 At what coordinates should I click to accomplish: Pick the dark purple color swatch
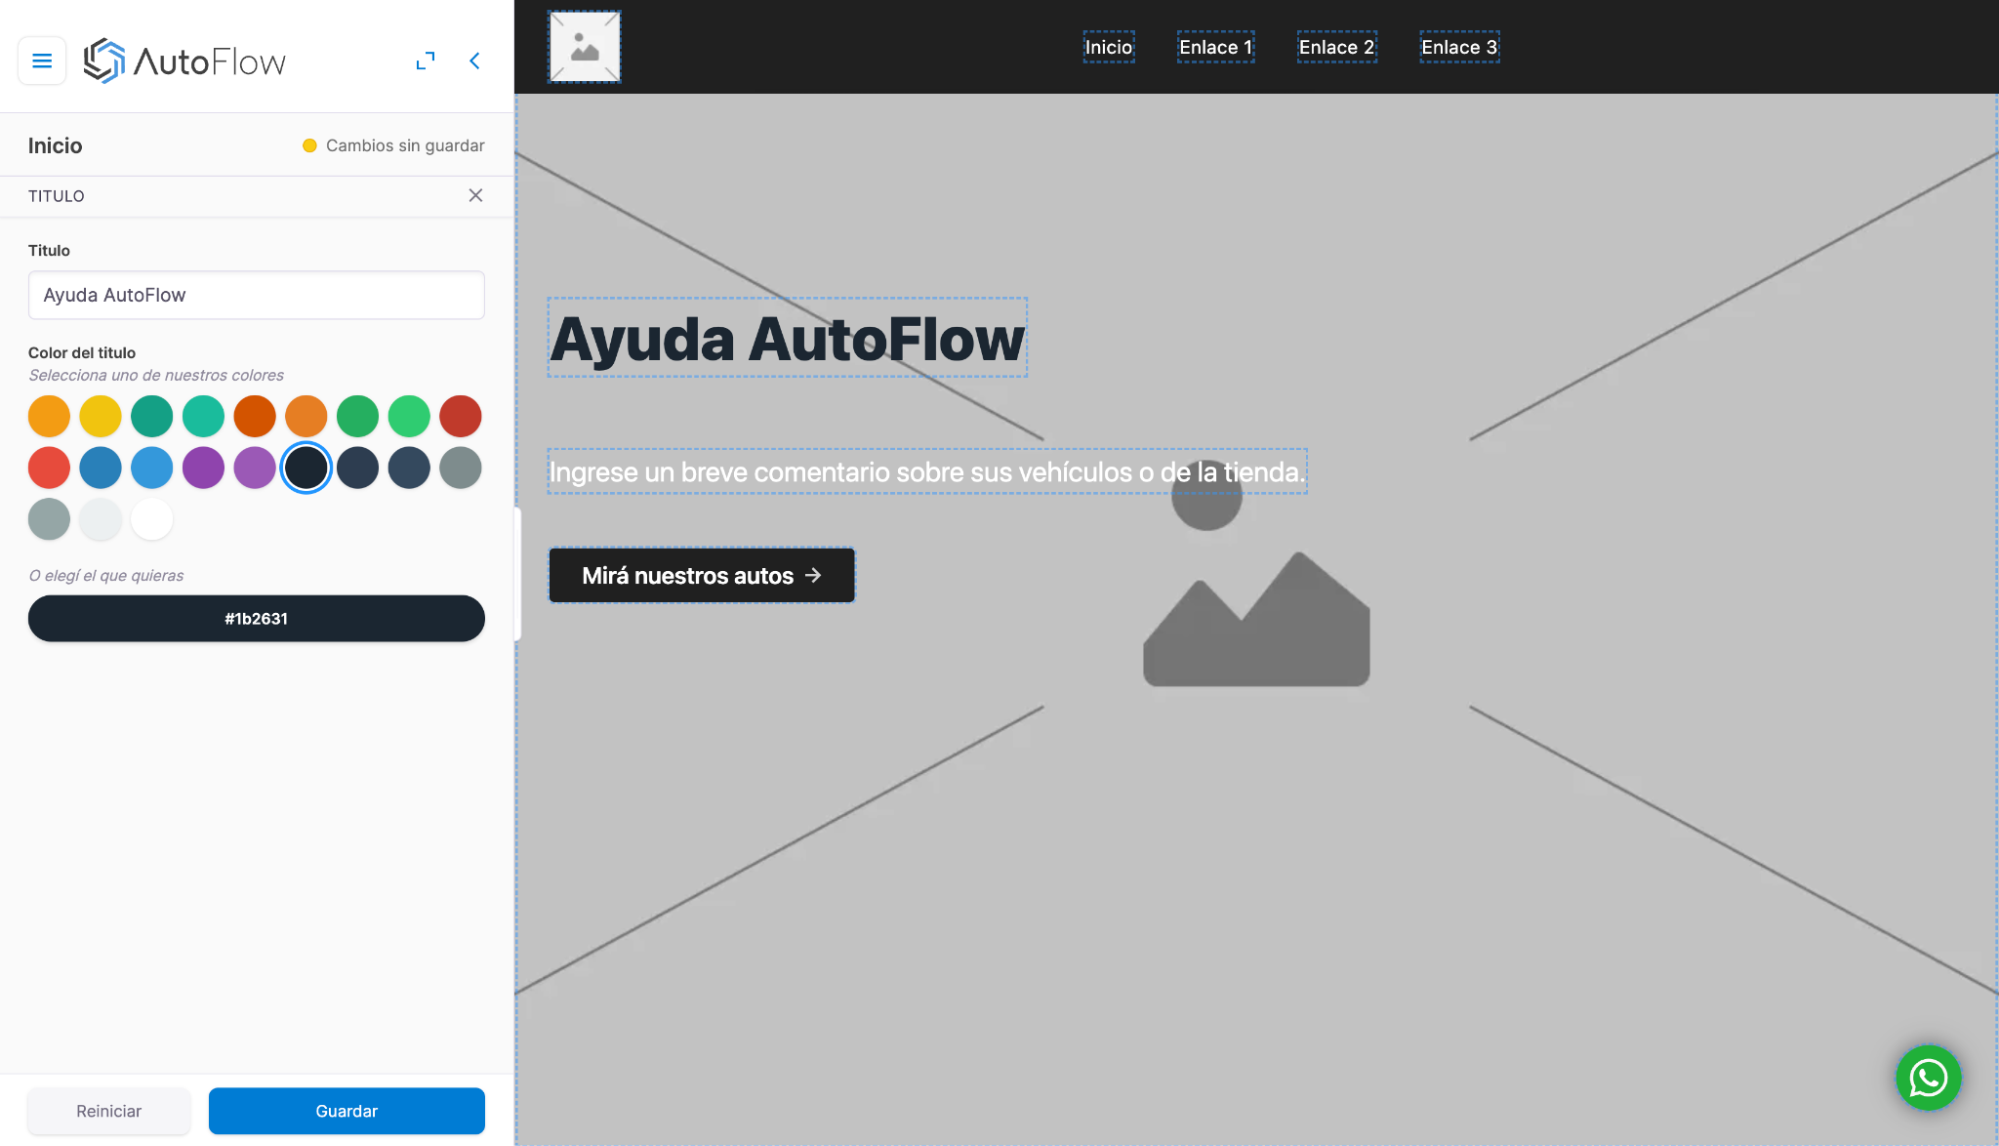(x=203, y=468)
